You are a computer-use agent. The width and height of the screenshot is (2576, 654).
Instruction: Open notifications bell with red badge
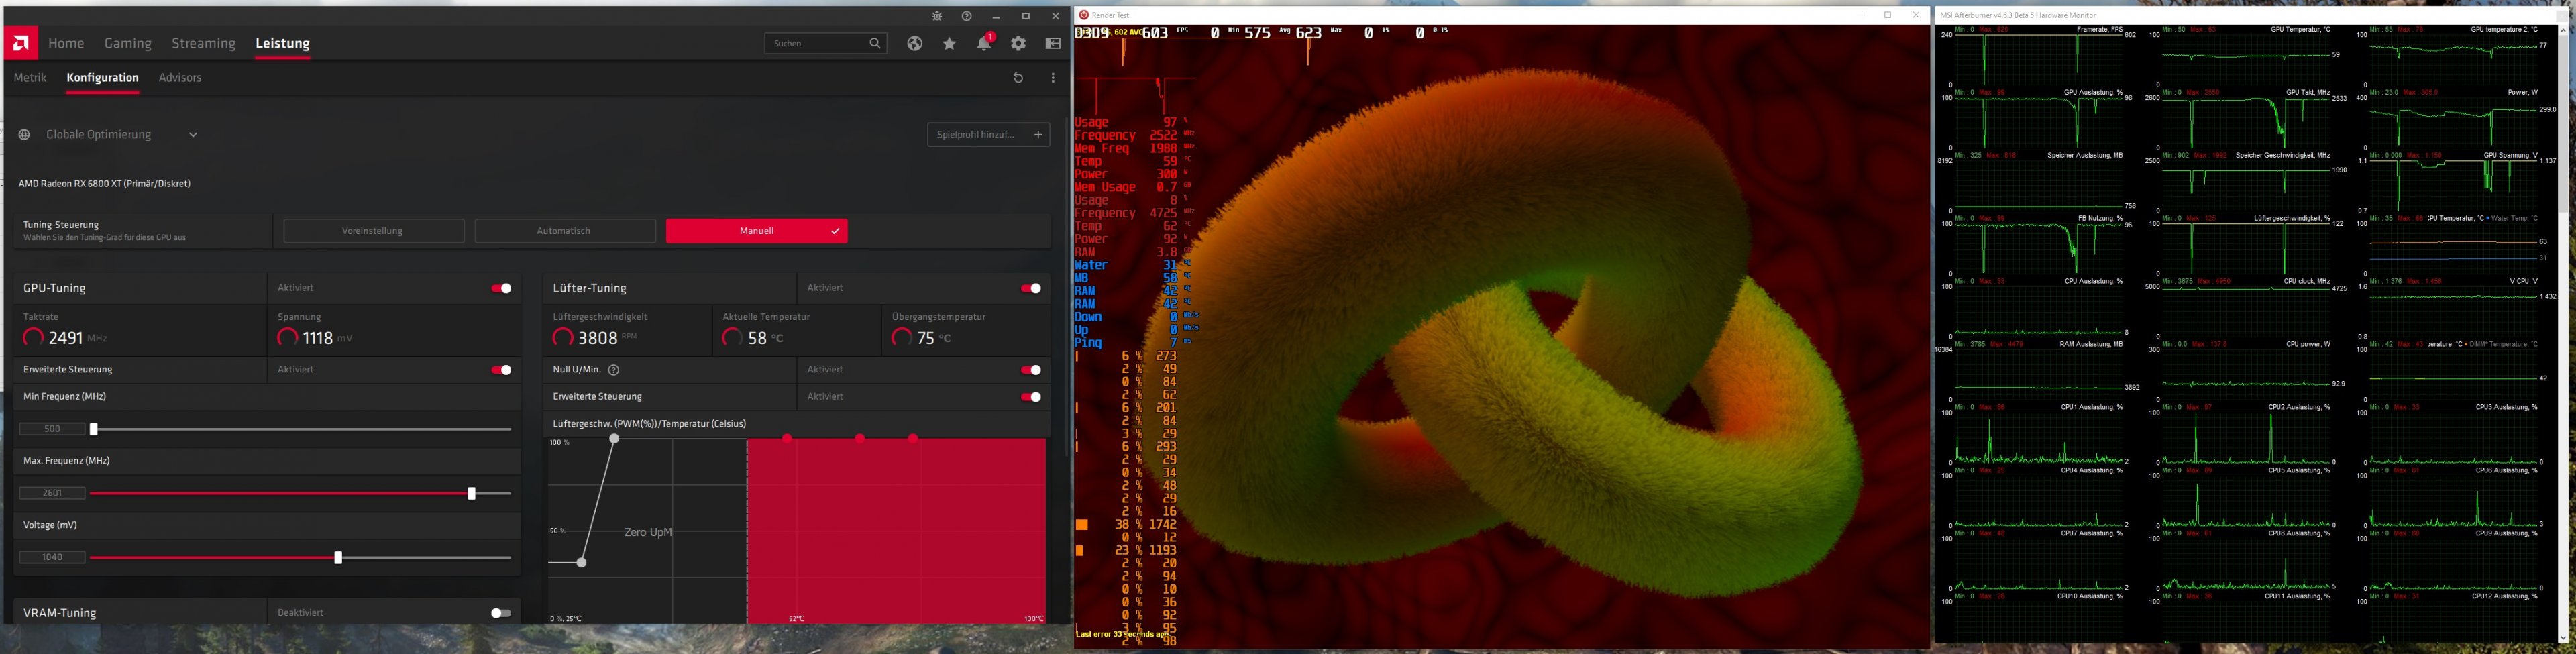click(x=985, y=42)
